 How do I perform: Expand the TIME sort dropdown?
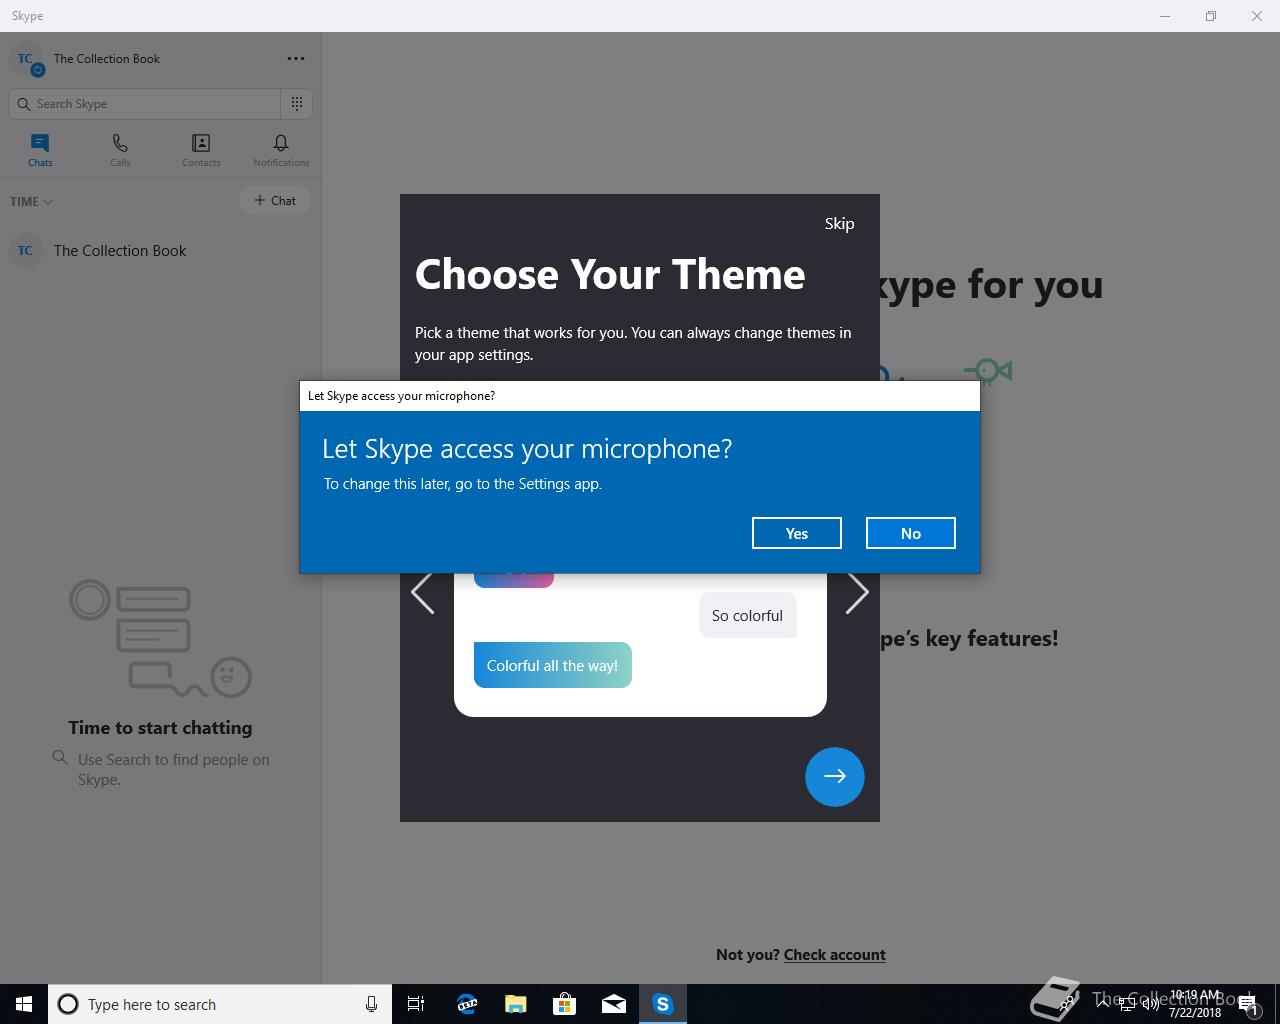tap(31, 201)
